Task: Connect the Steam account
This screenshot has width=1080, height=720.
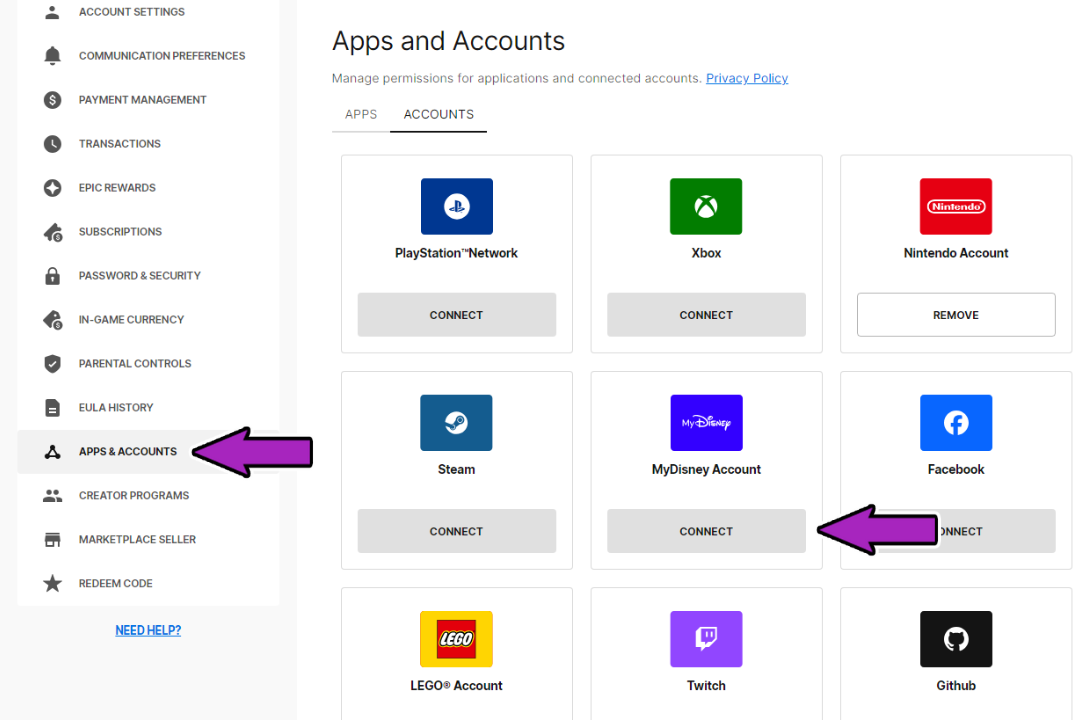Action: (x=456, y=531)
